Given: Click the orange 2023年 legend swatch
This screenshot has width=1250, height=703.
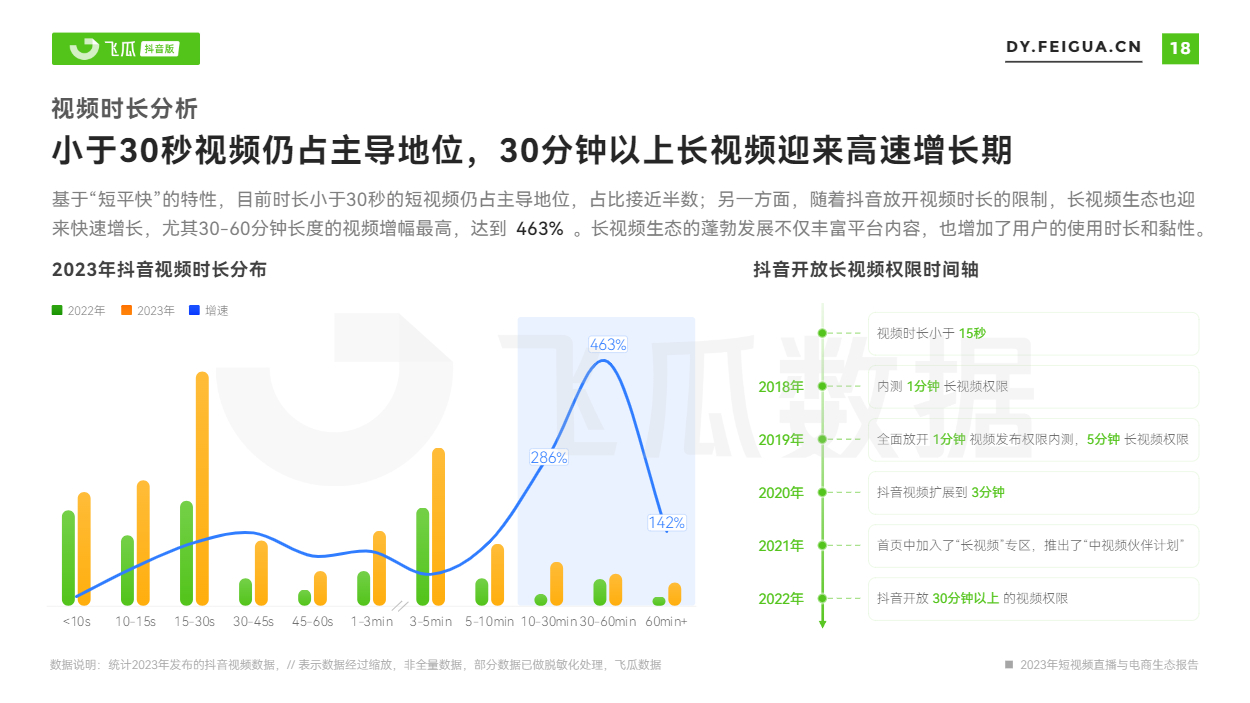Looking at the screenshot, I should [x=126, y=310].
